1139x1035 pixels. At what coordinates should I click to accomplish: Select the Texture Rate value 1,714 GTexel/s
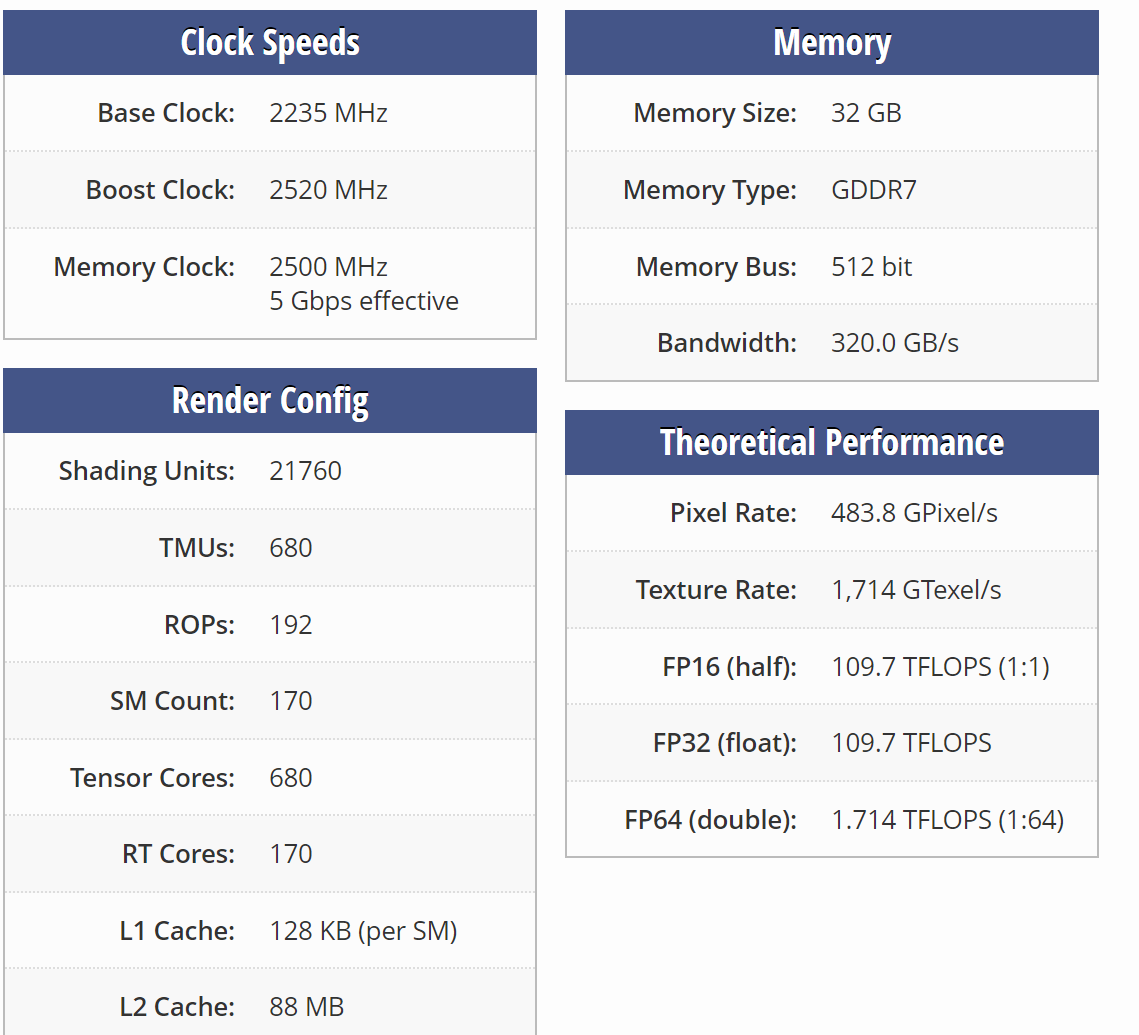click(916, 590)
